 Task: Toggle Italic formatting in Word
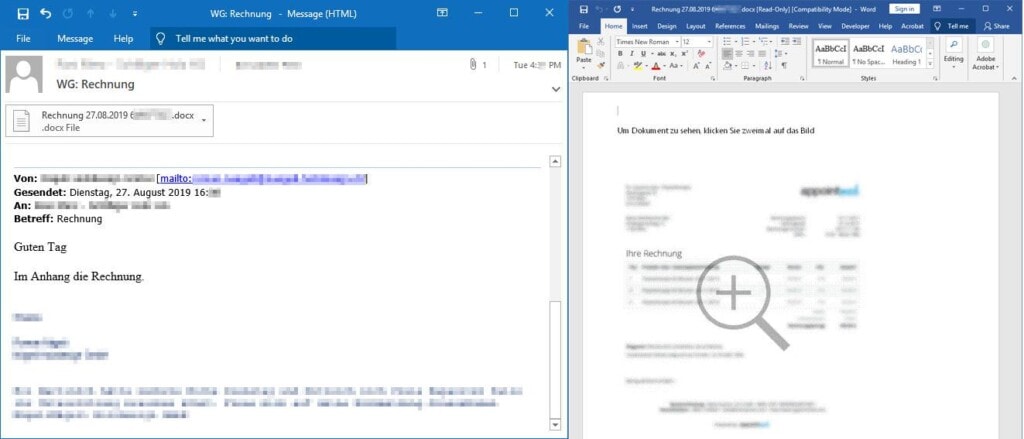(x=632, y=54)
